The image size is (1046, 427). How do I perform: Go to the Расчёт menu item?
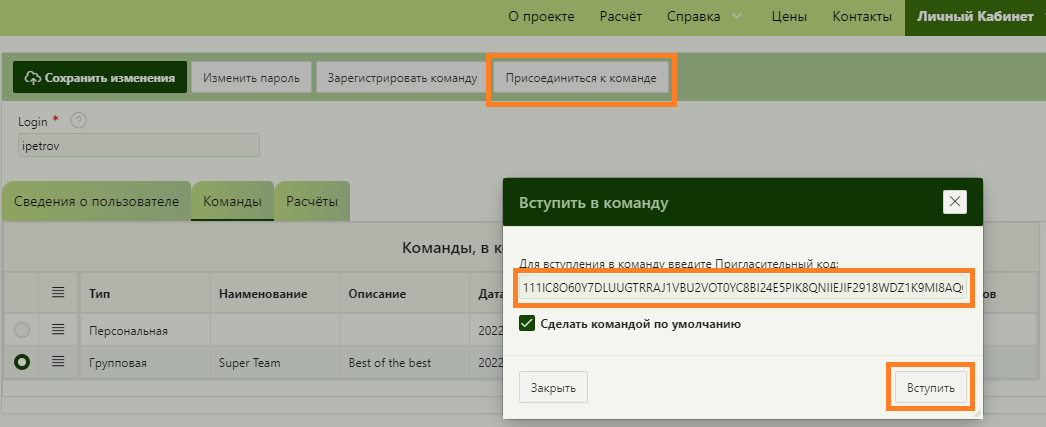click(620, 17)
